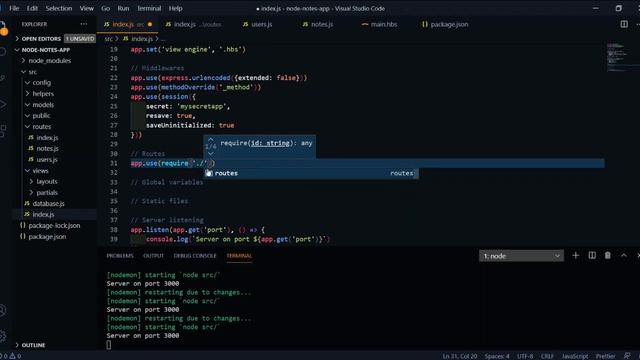This screenshot has width=640, height=360.
Task: Switch to DEBUG CONSOLE panel tab
Action: point(195,256)
